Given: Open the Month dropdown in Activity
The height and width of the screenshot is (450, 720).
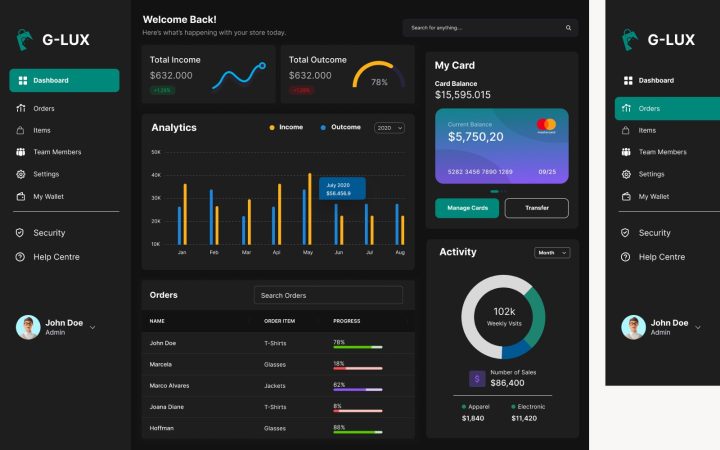Looking at the screenshot, I should pos(552,253).
